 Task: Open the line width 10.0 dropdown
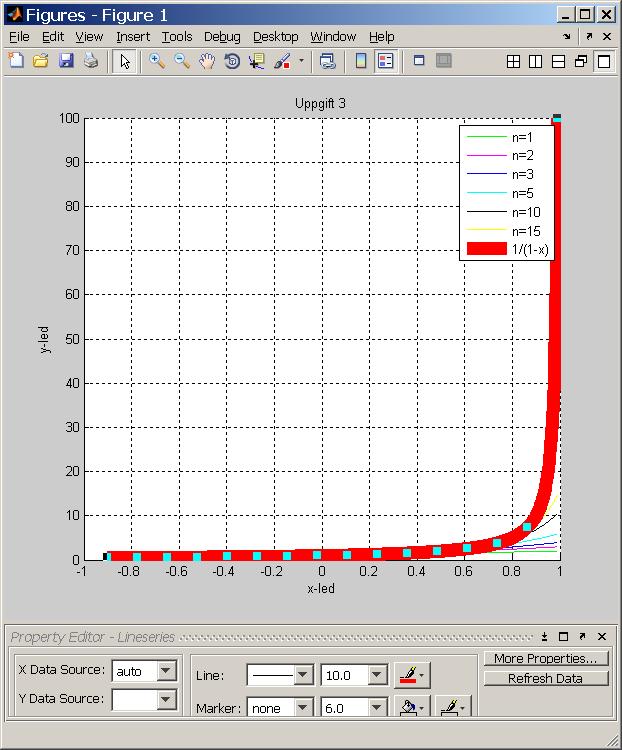click(377, 675)
